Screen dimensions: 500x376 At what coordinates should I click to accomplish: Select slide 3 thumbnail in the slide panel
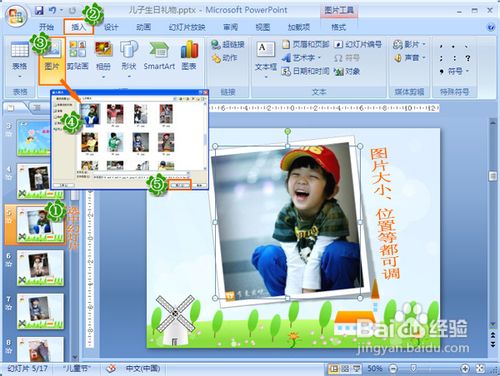click(x=33, y=138)
